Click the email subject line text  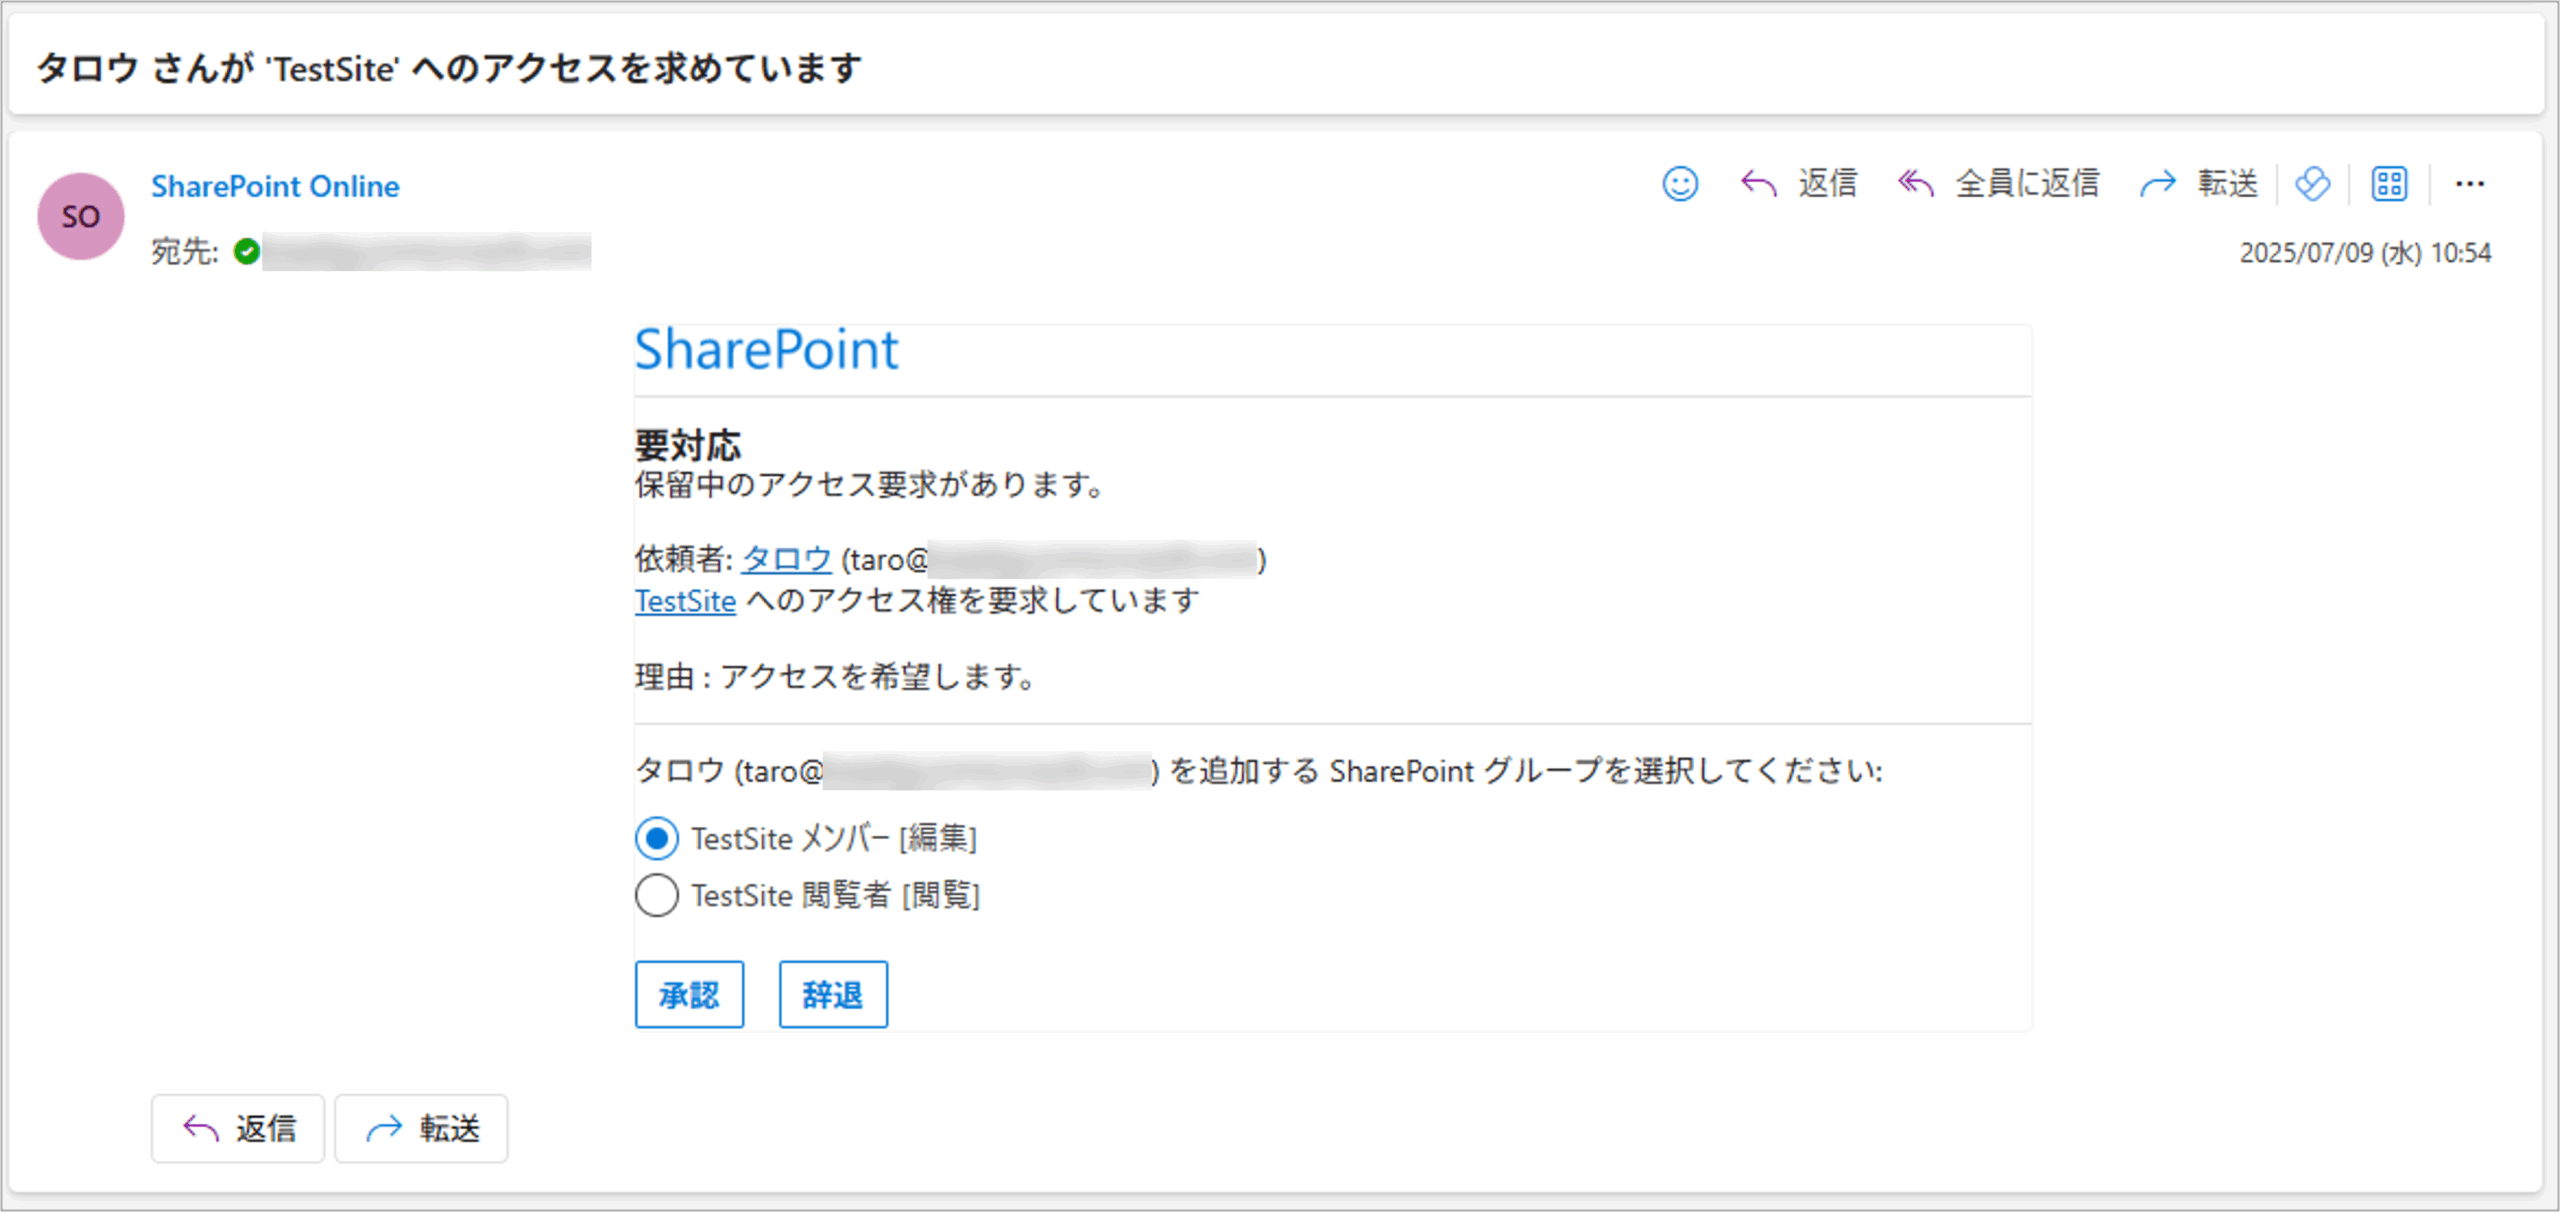(449, 68)
